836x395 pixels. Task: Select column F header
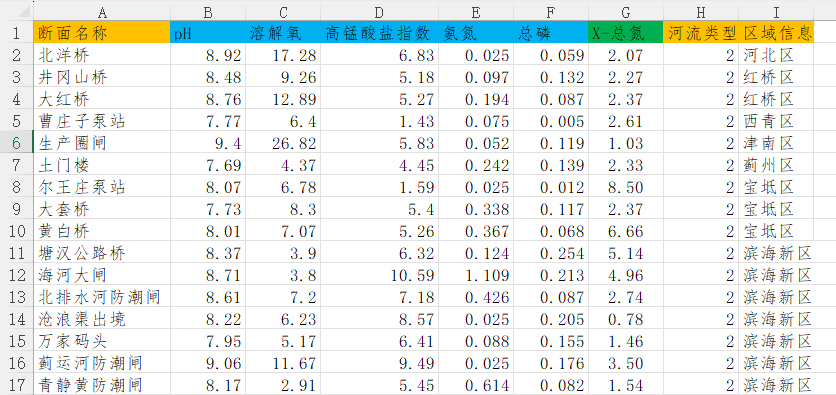tap(551, 11)
